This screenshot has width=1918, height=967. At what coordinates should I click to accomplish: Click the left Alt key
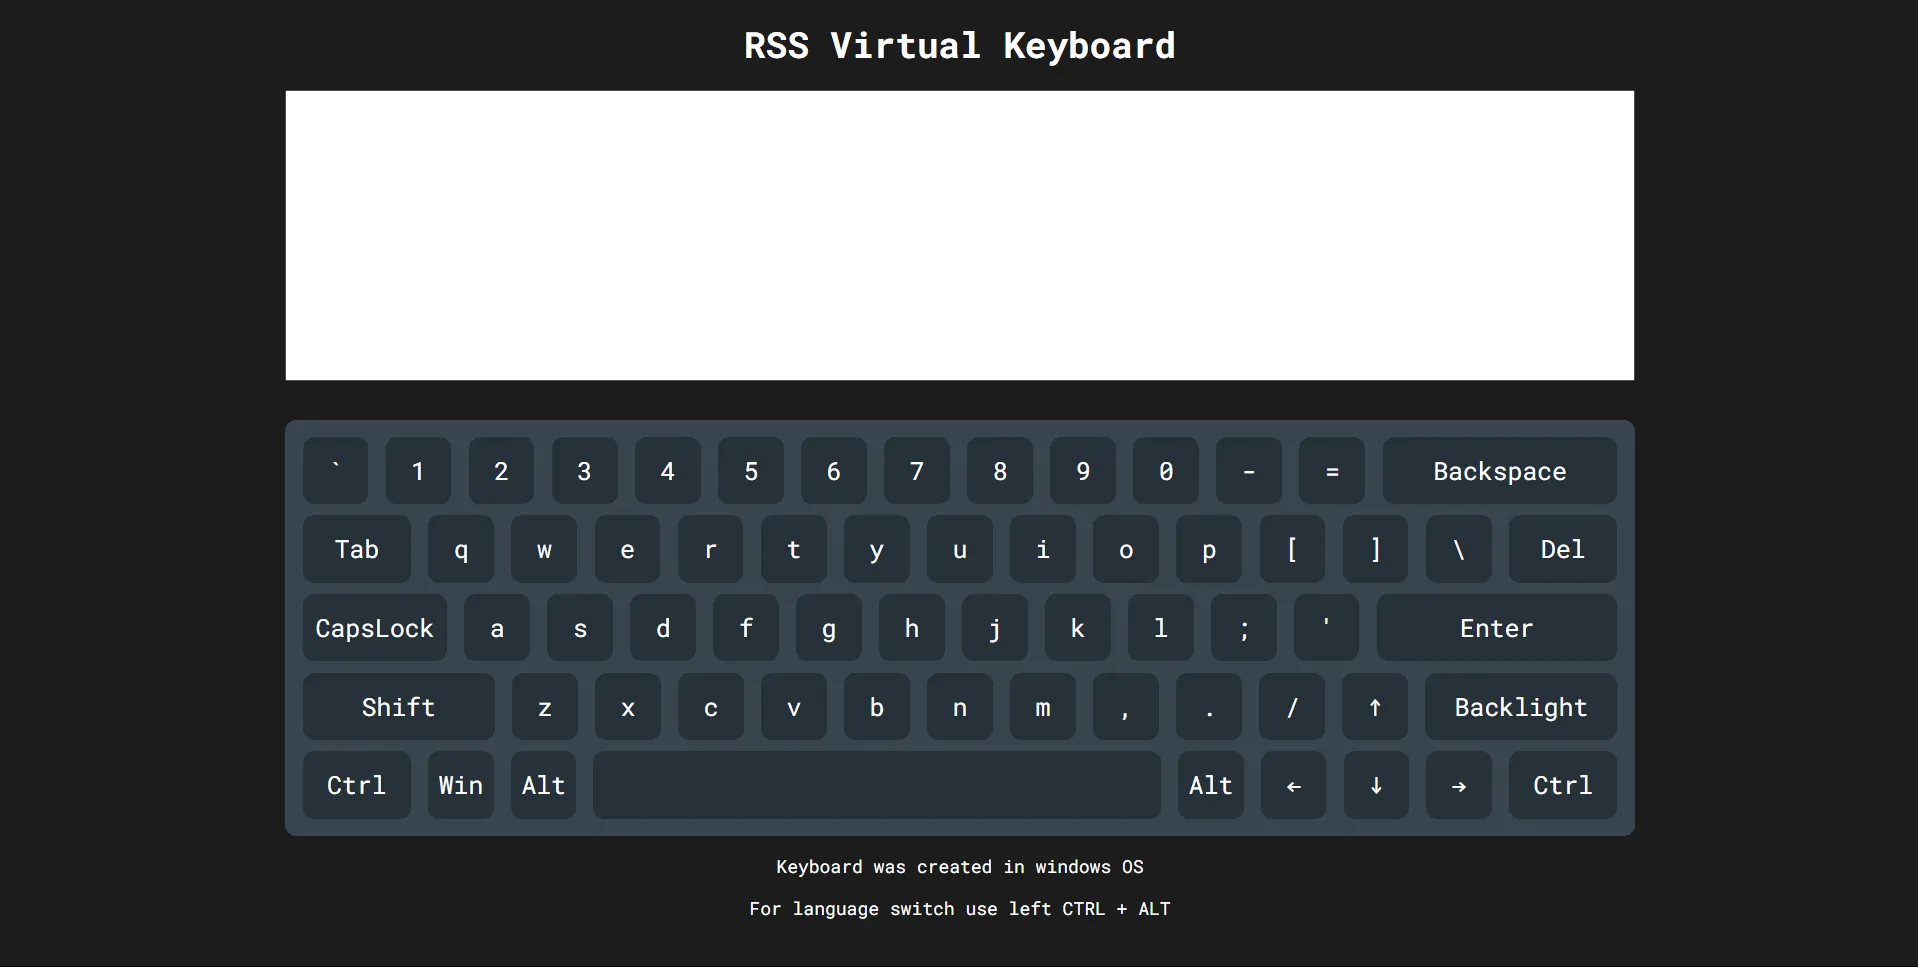543,785
